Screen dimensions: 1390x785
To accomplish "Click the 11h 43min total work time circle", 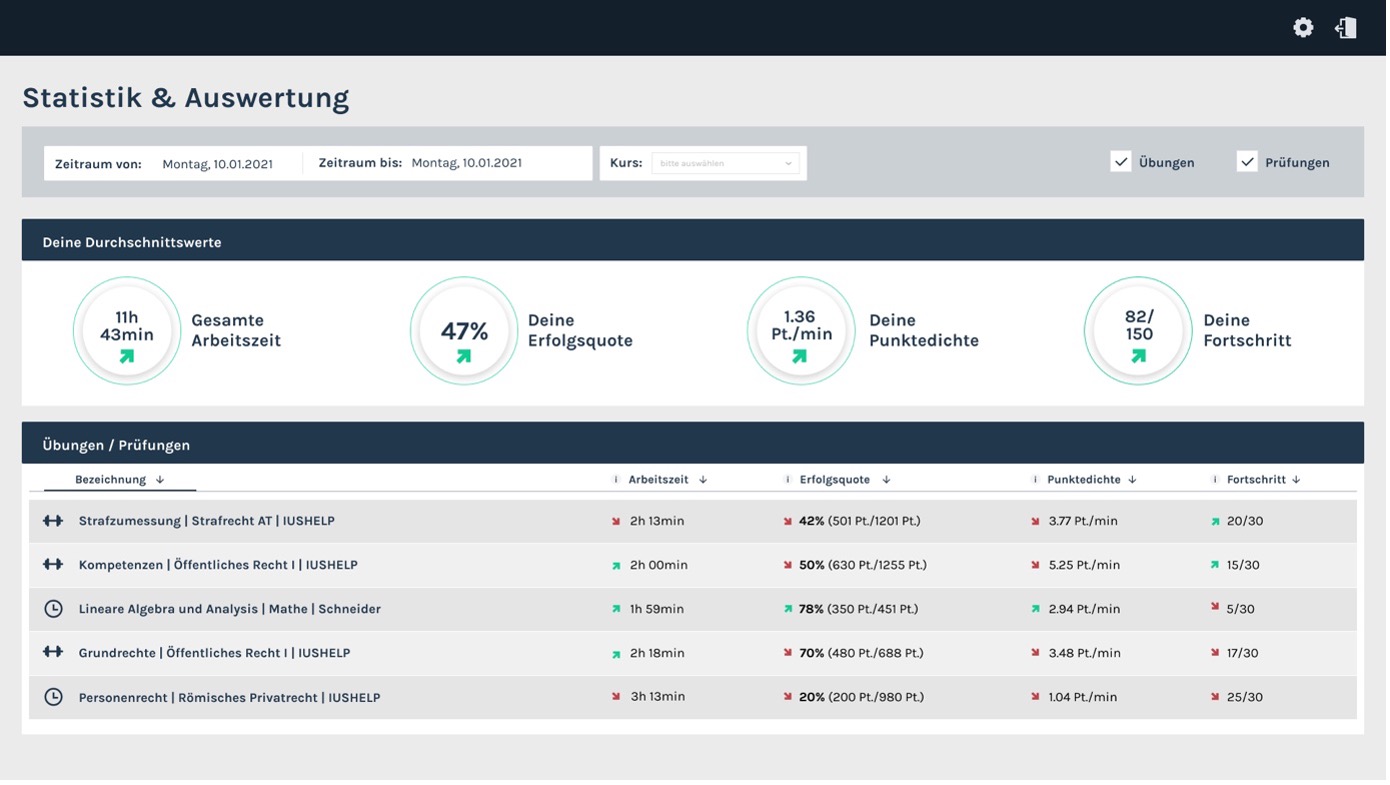I will (127, 331).
